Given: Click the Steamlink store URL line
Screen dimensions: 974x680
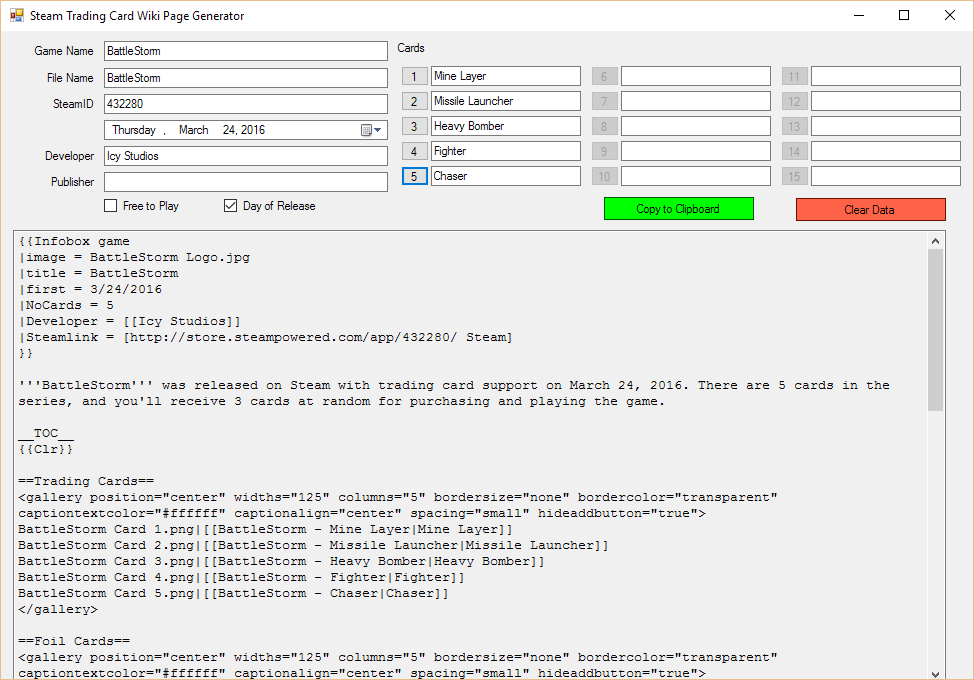Looking at the screenshot, I should [x=266, y=337].
